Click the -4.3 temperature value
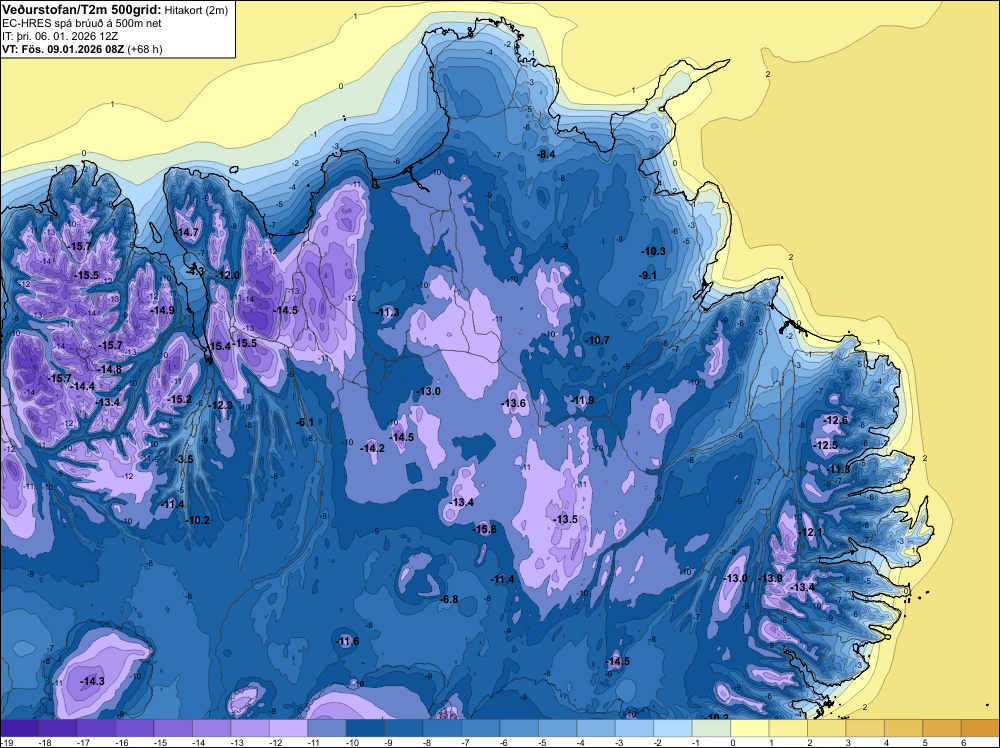Screen dimensions: 1000x748 (x=195, y=271)
